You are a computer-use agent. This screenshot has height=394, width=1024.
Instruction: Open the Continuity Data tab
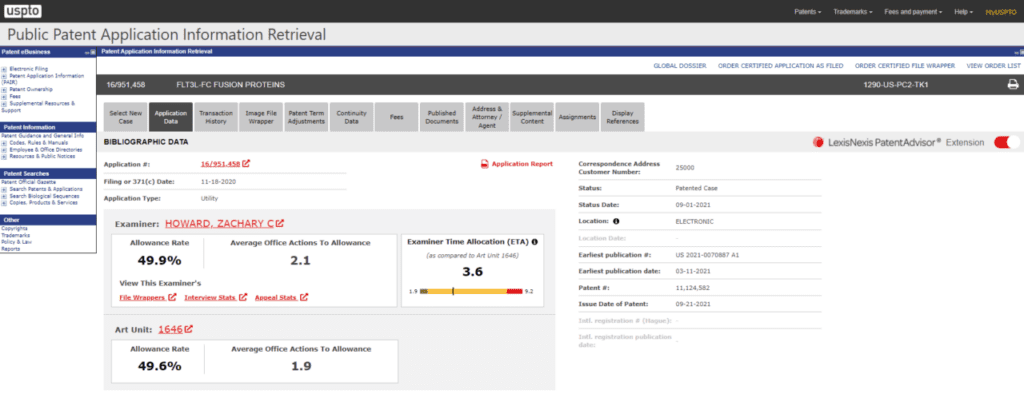tap(351, 117)
